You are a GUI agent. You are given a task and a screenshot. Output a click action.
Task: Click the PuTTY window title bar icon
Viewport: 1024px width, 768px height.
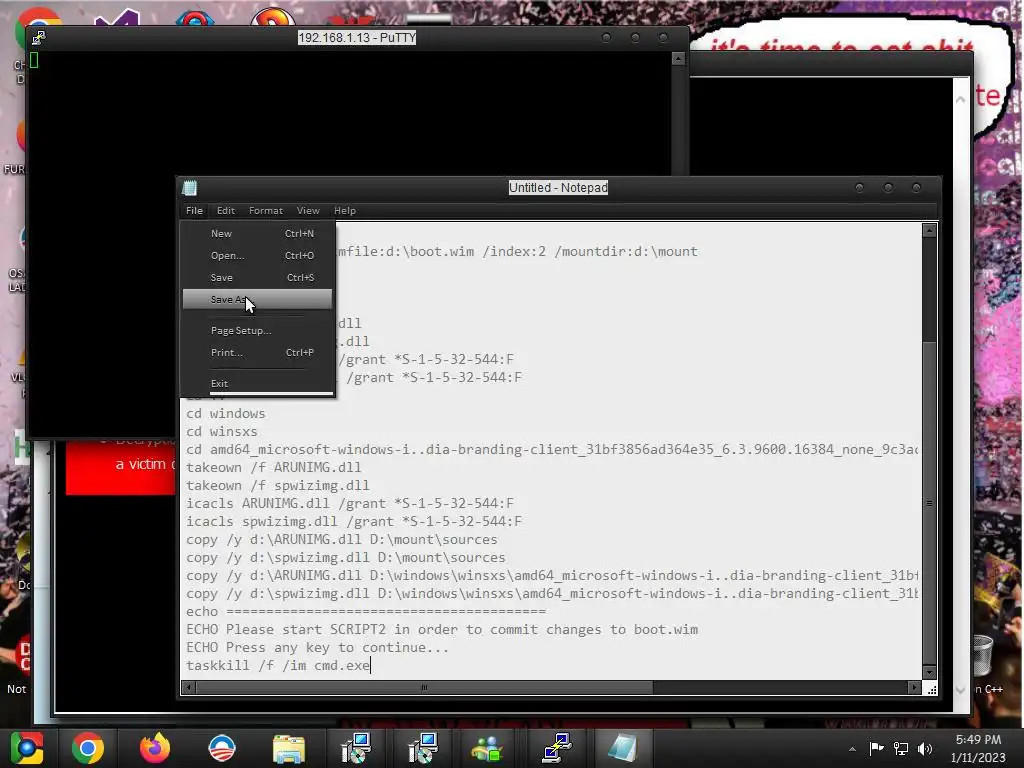(x=39, y=38)
